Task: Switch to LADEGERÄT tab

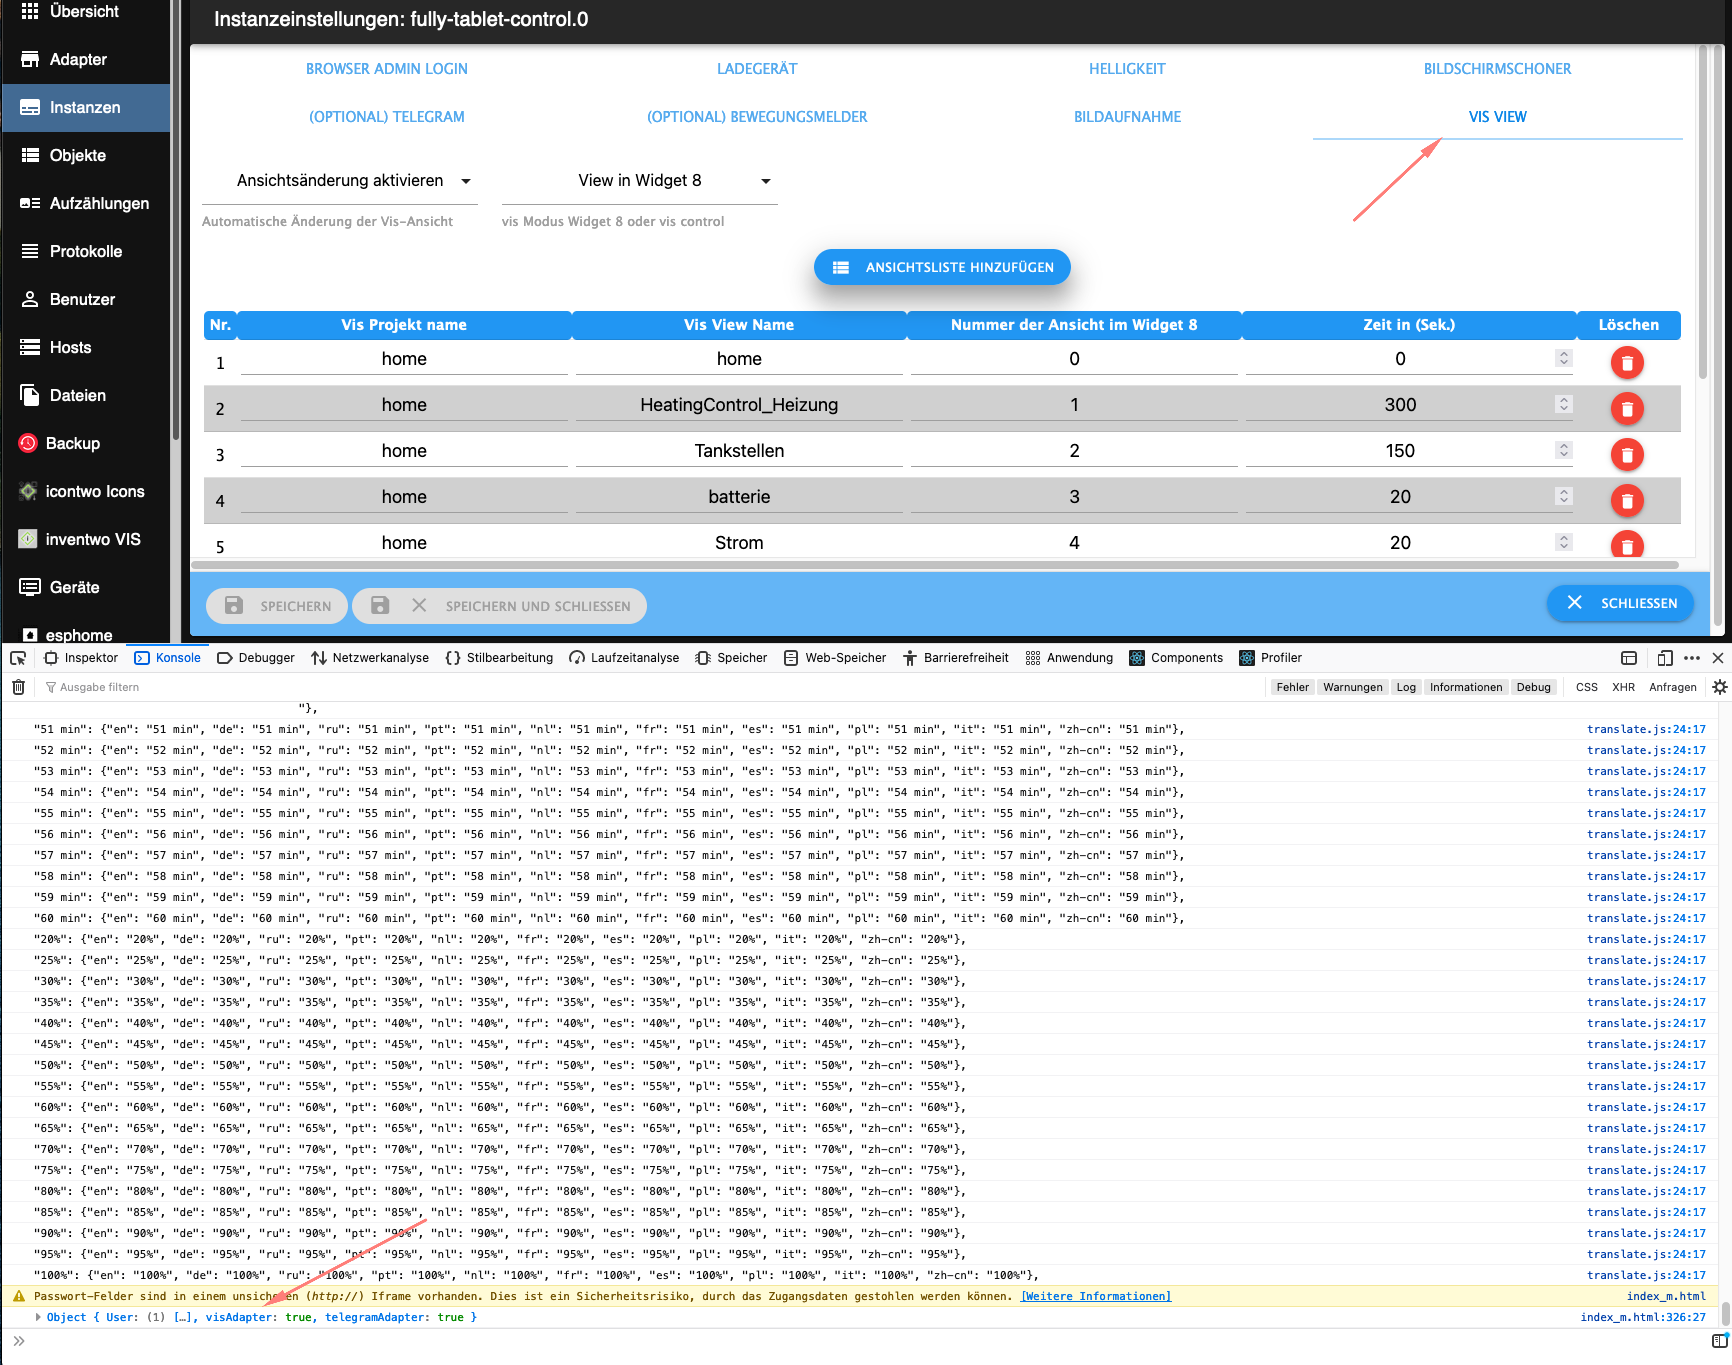Action: (757, 69)
